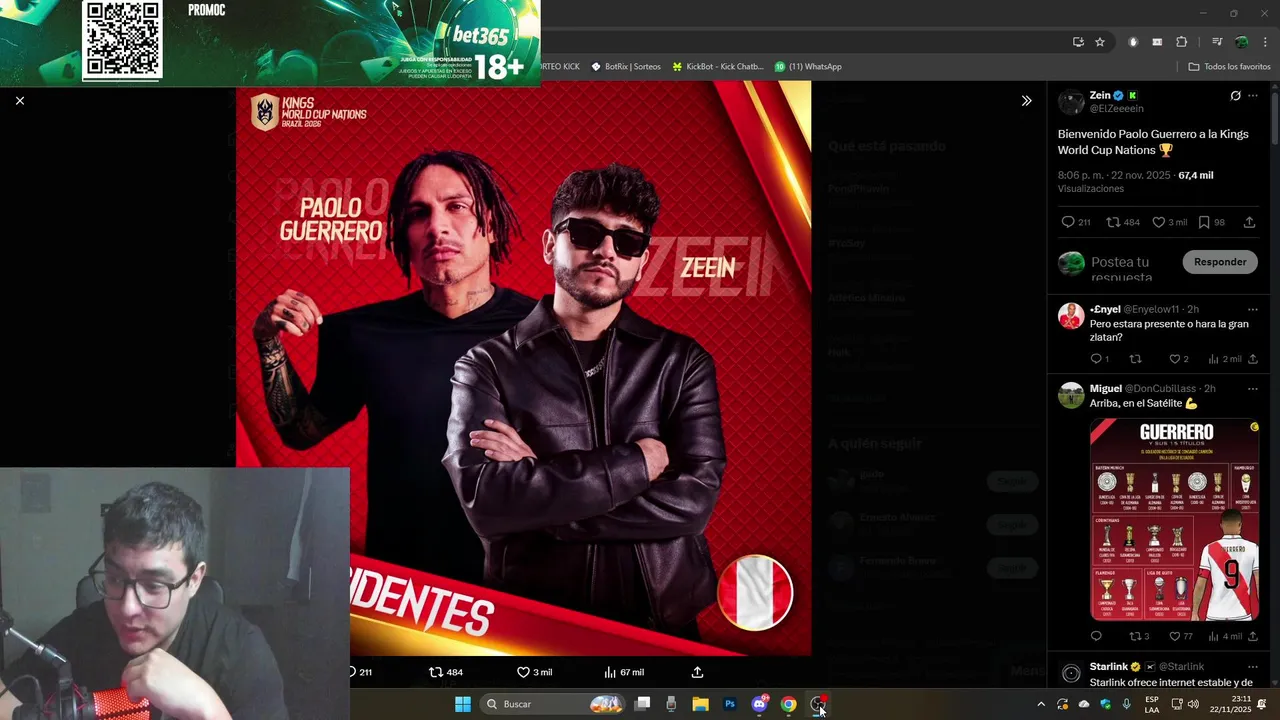
Task: Open Enyel's profile name link
Action: [1105, 309]
